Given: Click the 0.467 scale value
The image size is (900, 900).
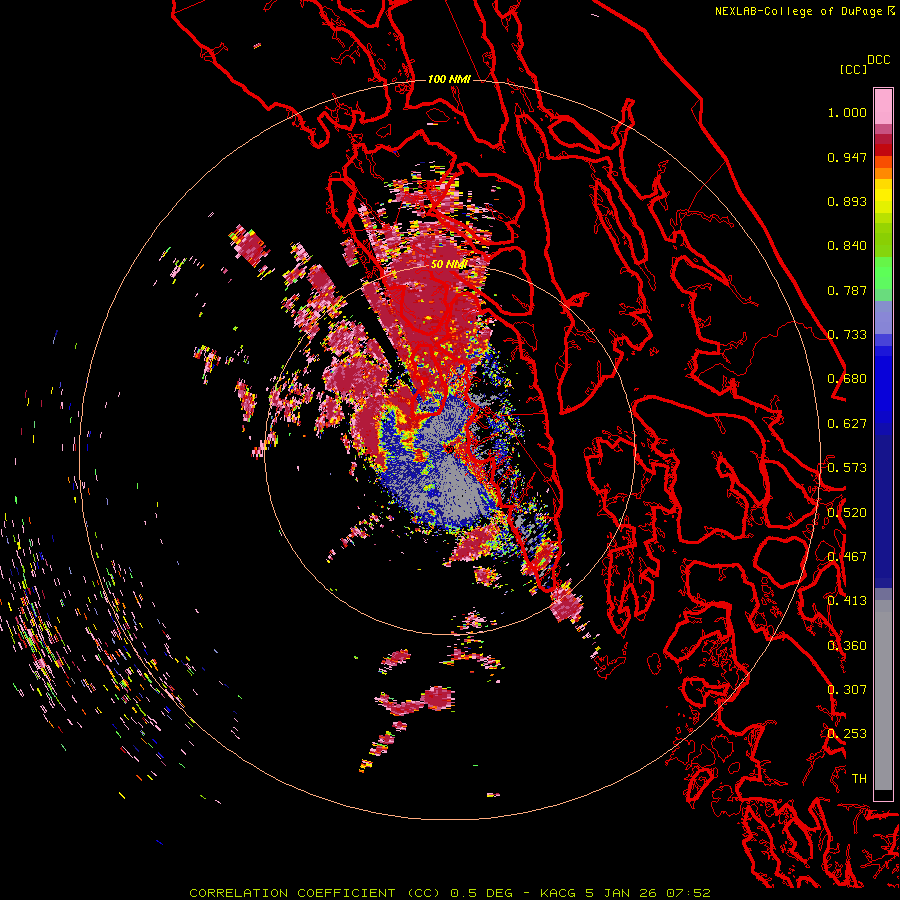Looking at the screenshot, I should tap(847, 557).
